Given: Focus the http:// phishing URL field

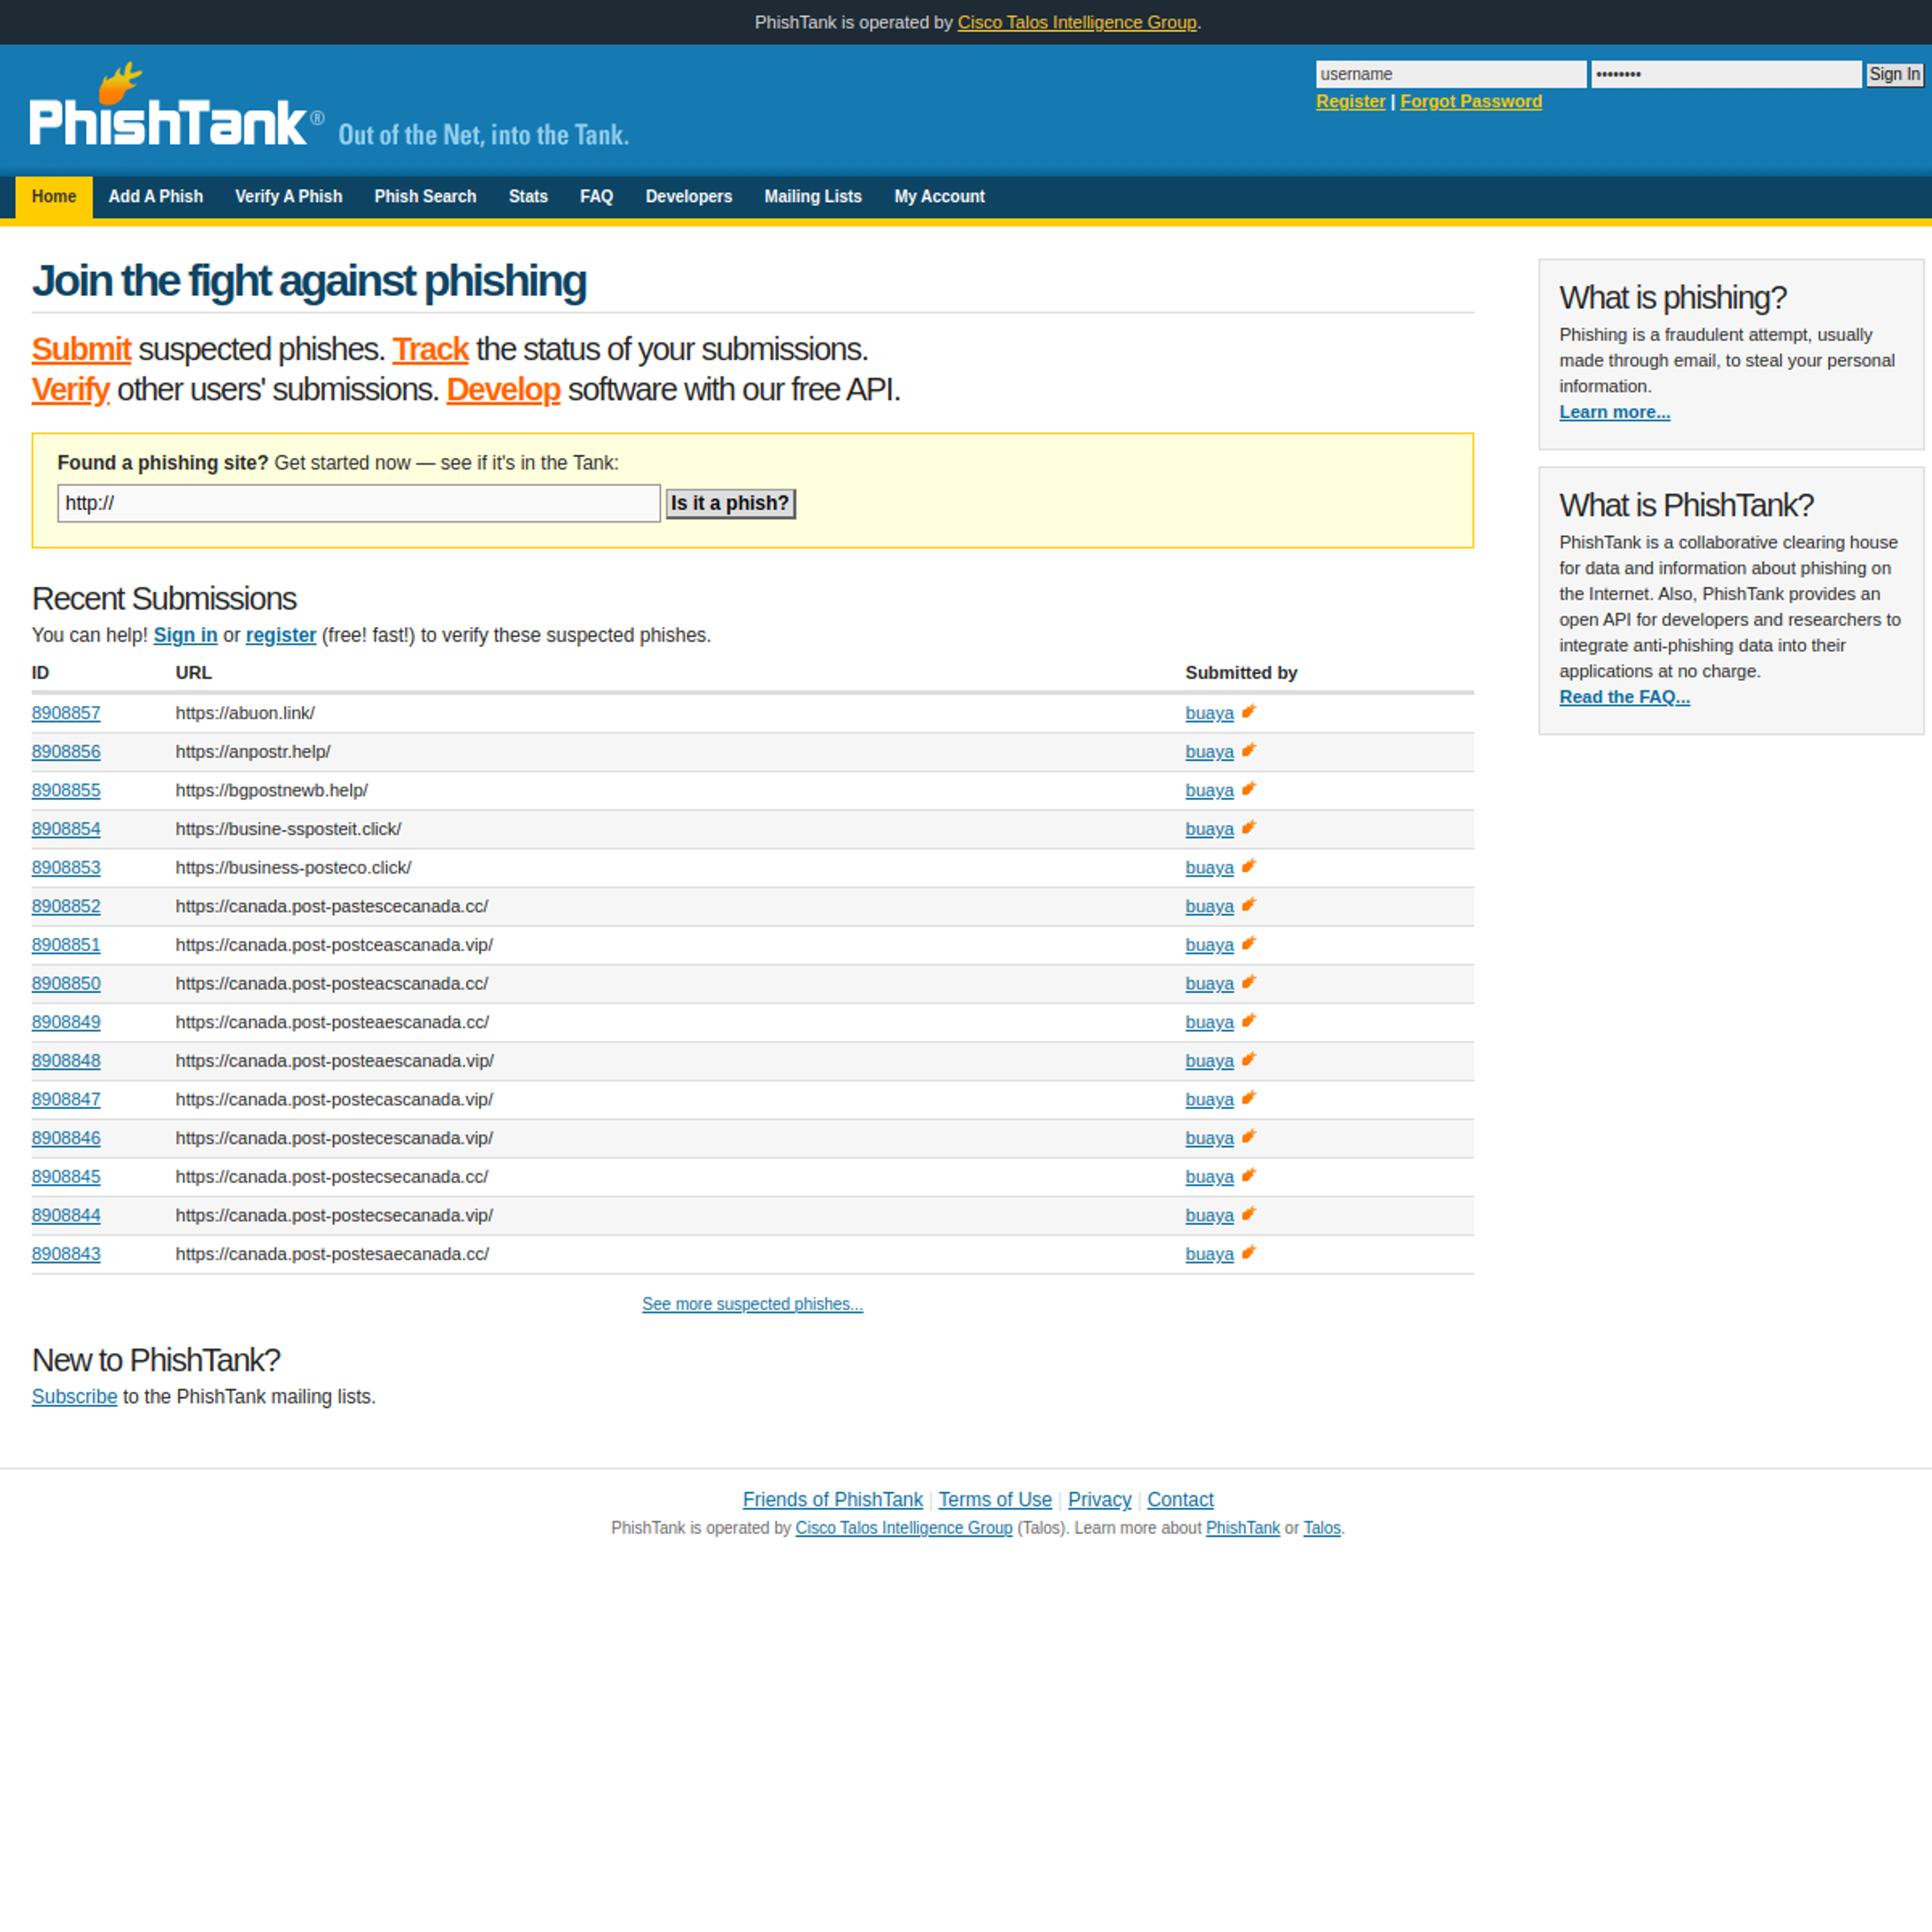Looking at the screenshot, I should tap(359, 503).
